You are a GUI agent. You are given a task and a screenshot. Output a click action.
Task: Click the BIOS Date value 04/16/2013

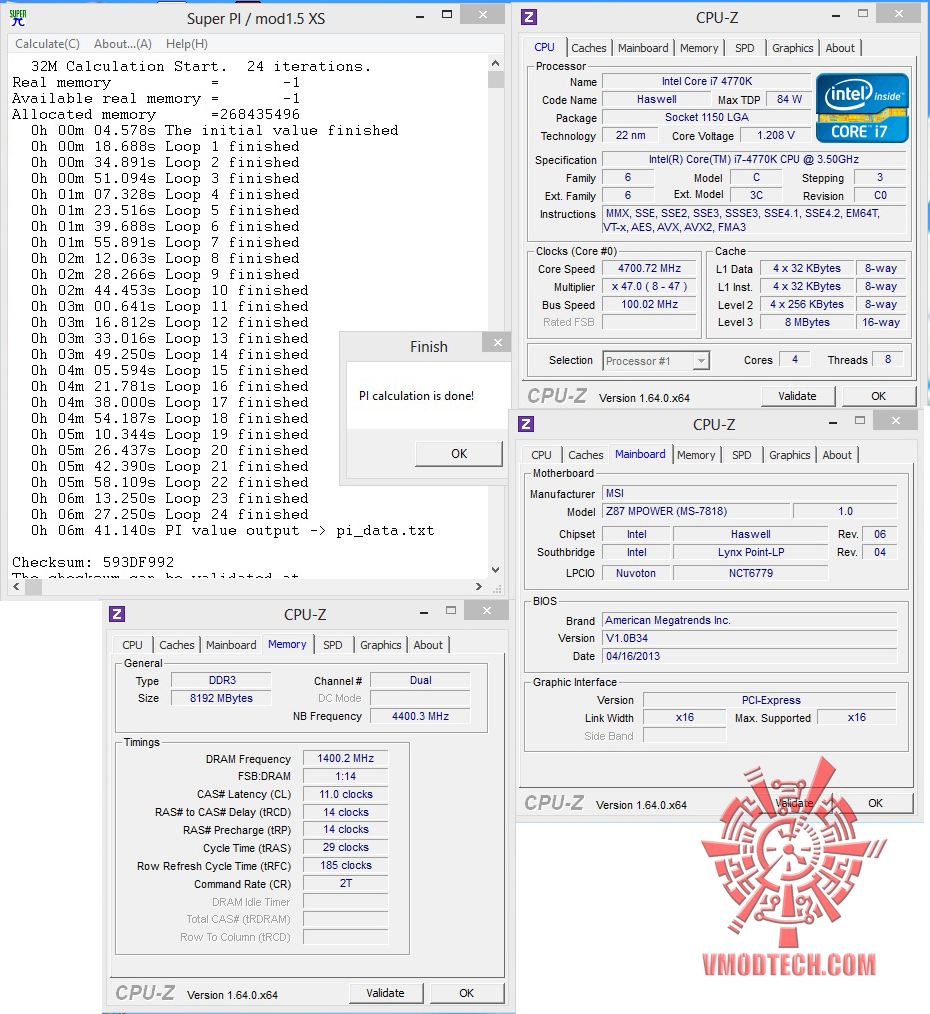[x=750, y=656]
